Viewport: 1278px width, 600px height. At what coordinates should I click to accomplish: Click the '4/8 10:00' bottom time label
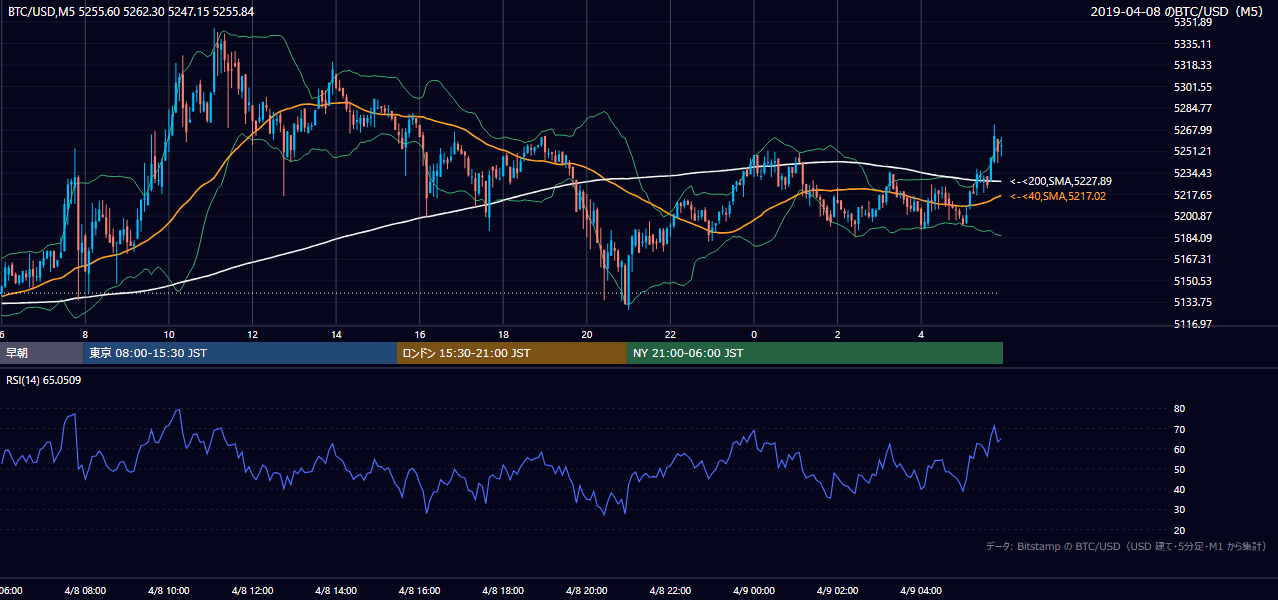click(168, 590)
